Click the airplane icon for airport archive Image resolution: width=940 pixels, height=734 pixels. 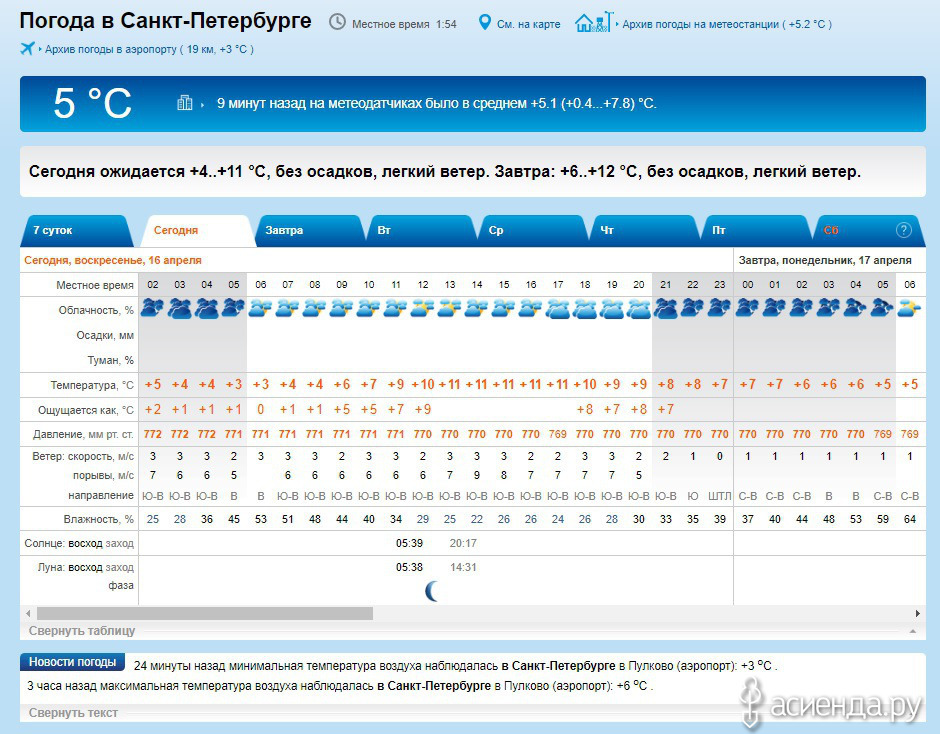27,49
